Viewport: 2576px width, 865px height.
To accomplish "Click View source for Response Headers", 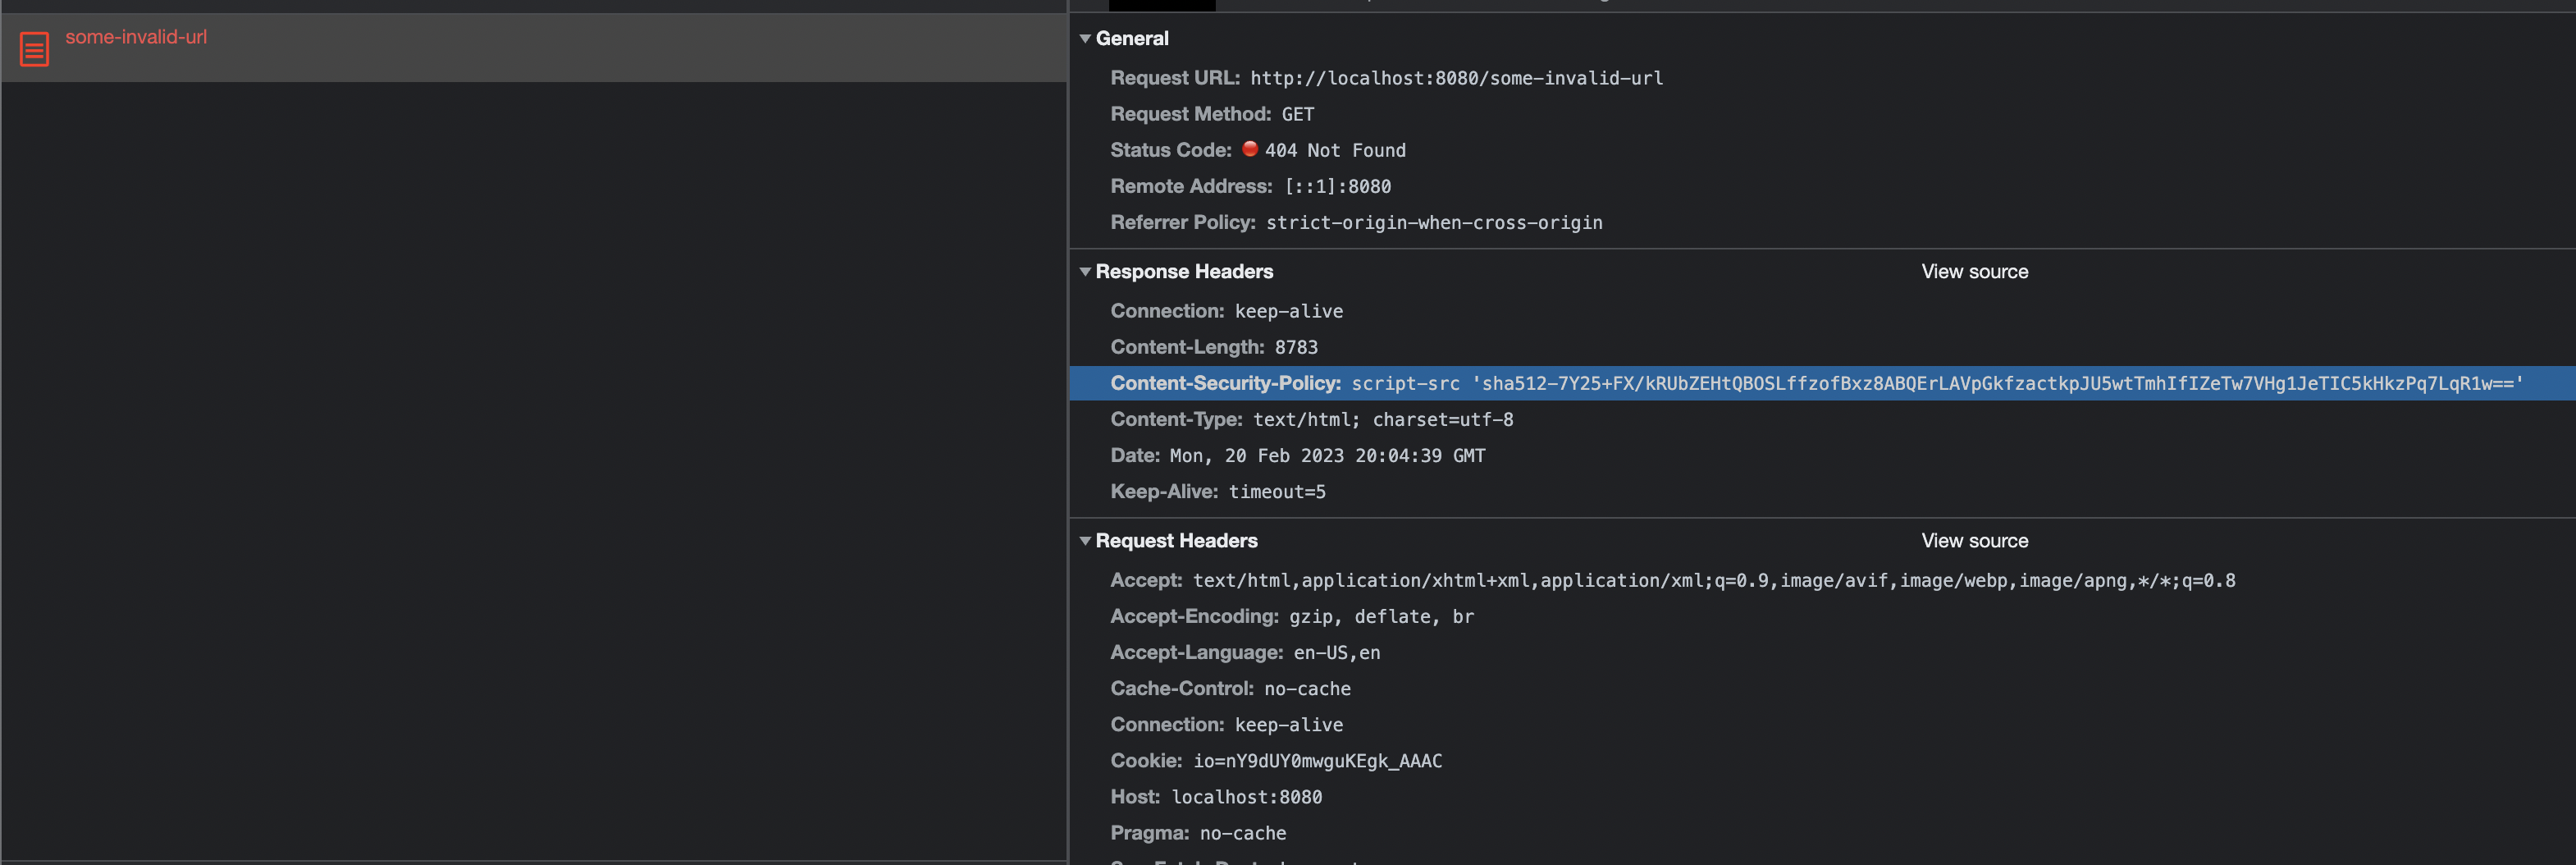I will coord(1974,272).
